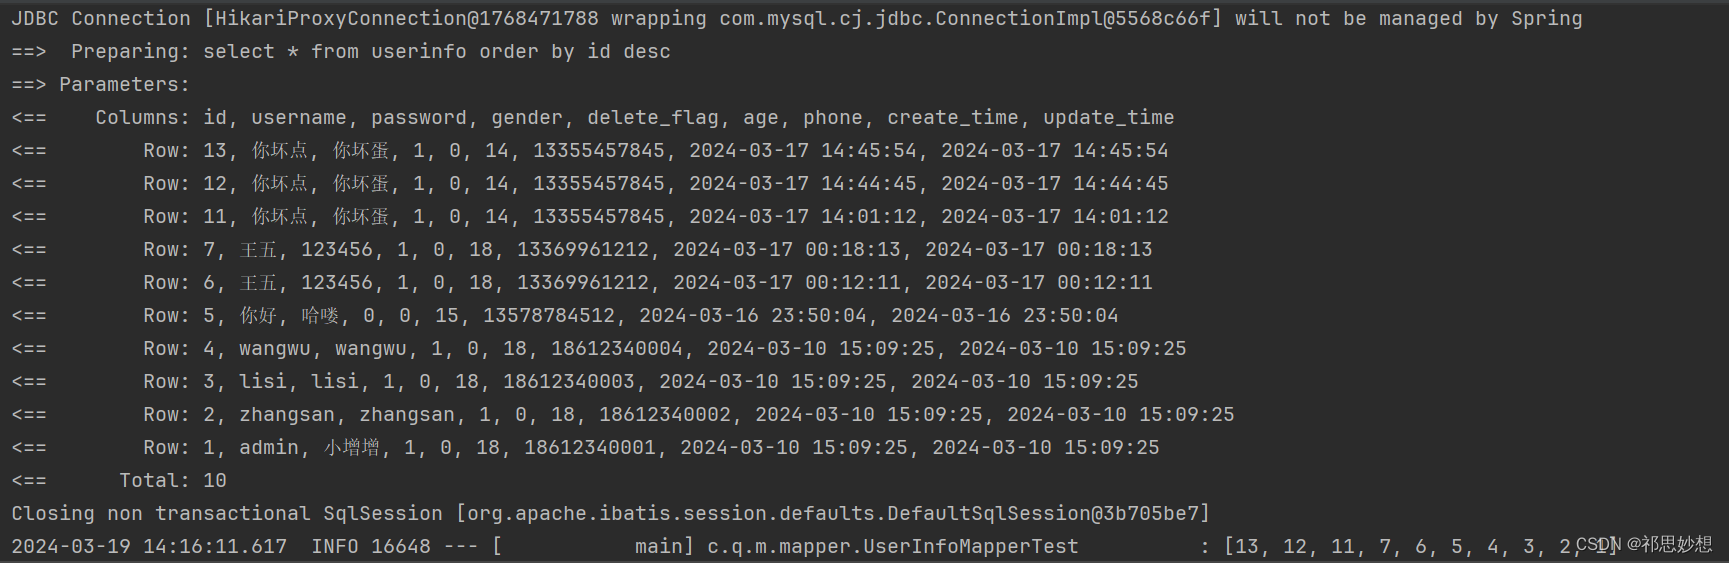Click the wangwu row
The height and width of the screenshot is (563, 1729).
pyautogui.click(x=599, y=349)
